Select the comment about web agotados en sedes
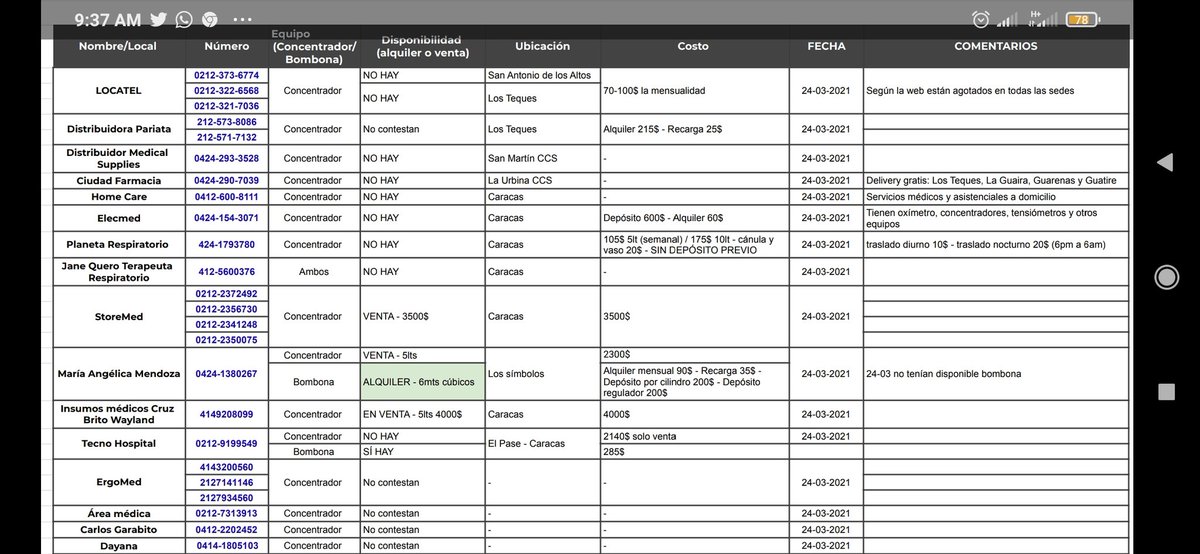The height and width of the screenshot is (554, 1200). 996,91
